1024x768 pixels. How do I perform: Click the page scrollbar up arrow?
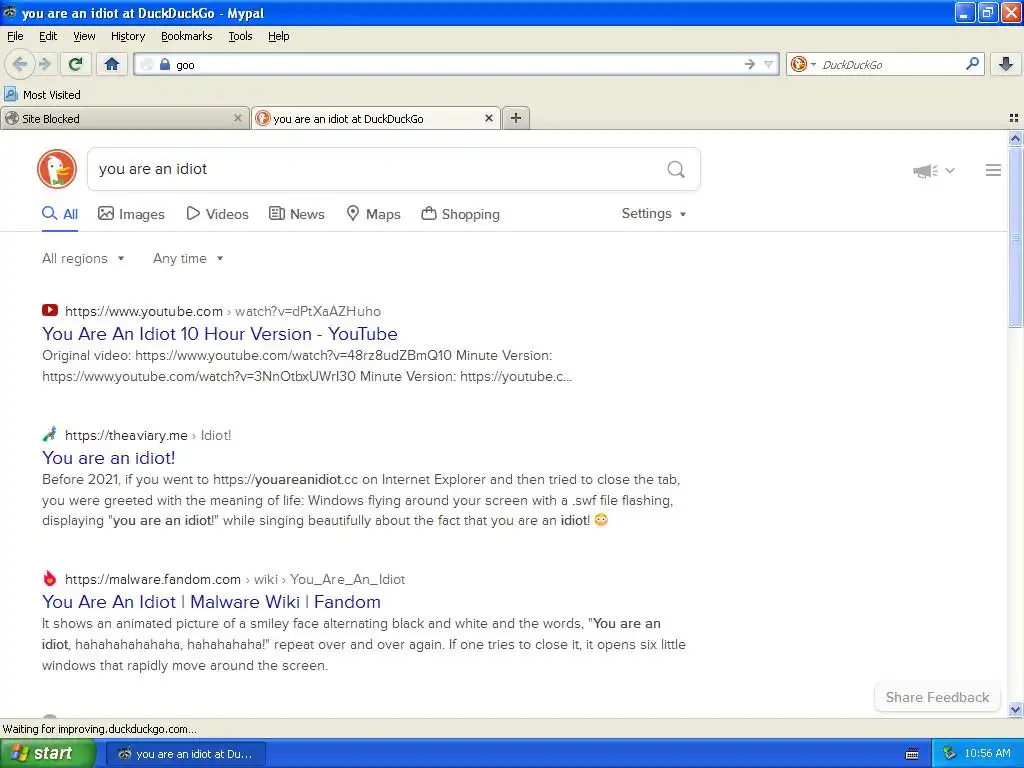click(1015, 138)
